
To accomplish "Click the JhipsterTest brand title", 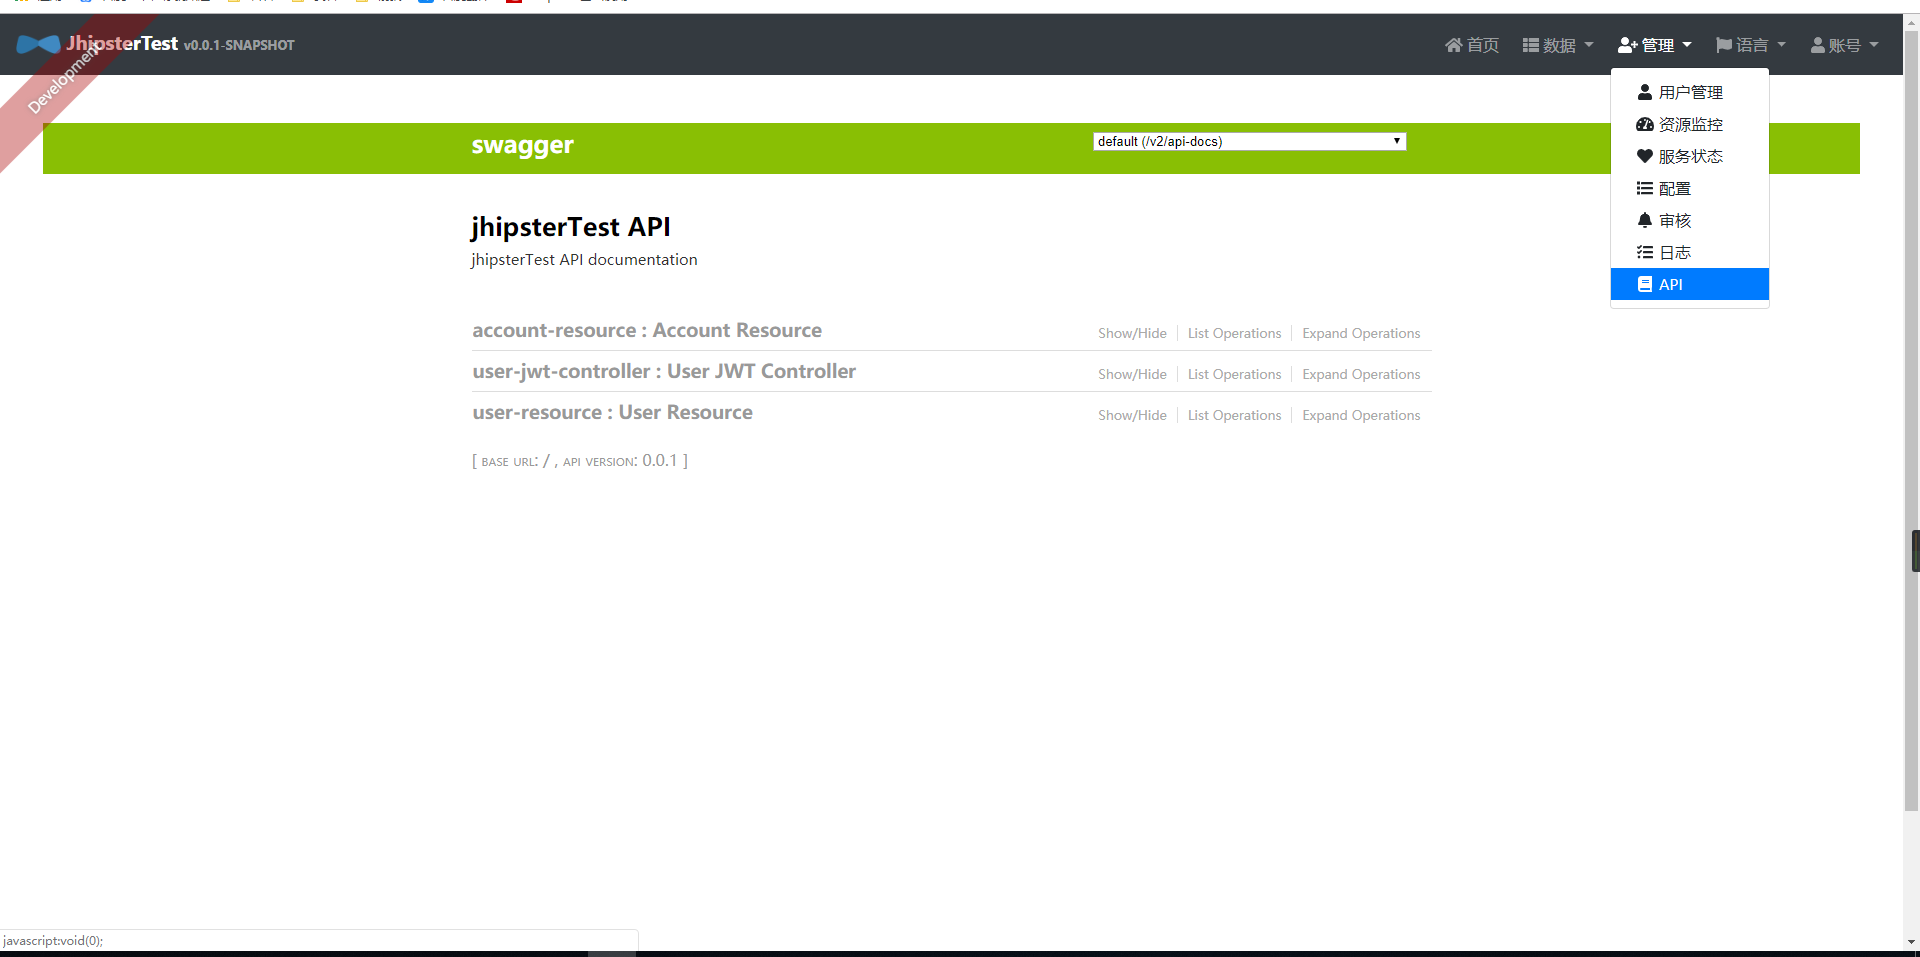I will click(122, 43).
